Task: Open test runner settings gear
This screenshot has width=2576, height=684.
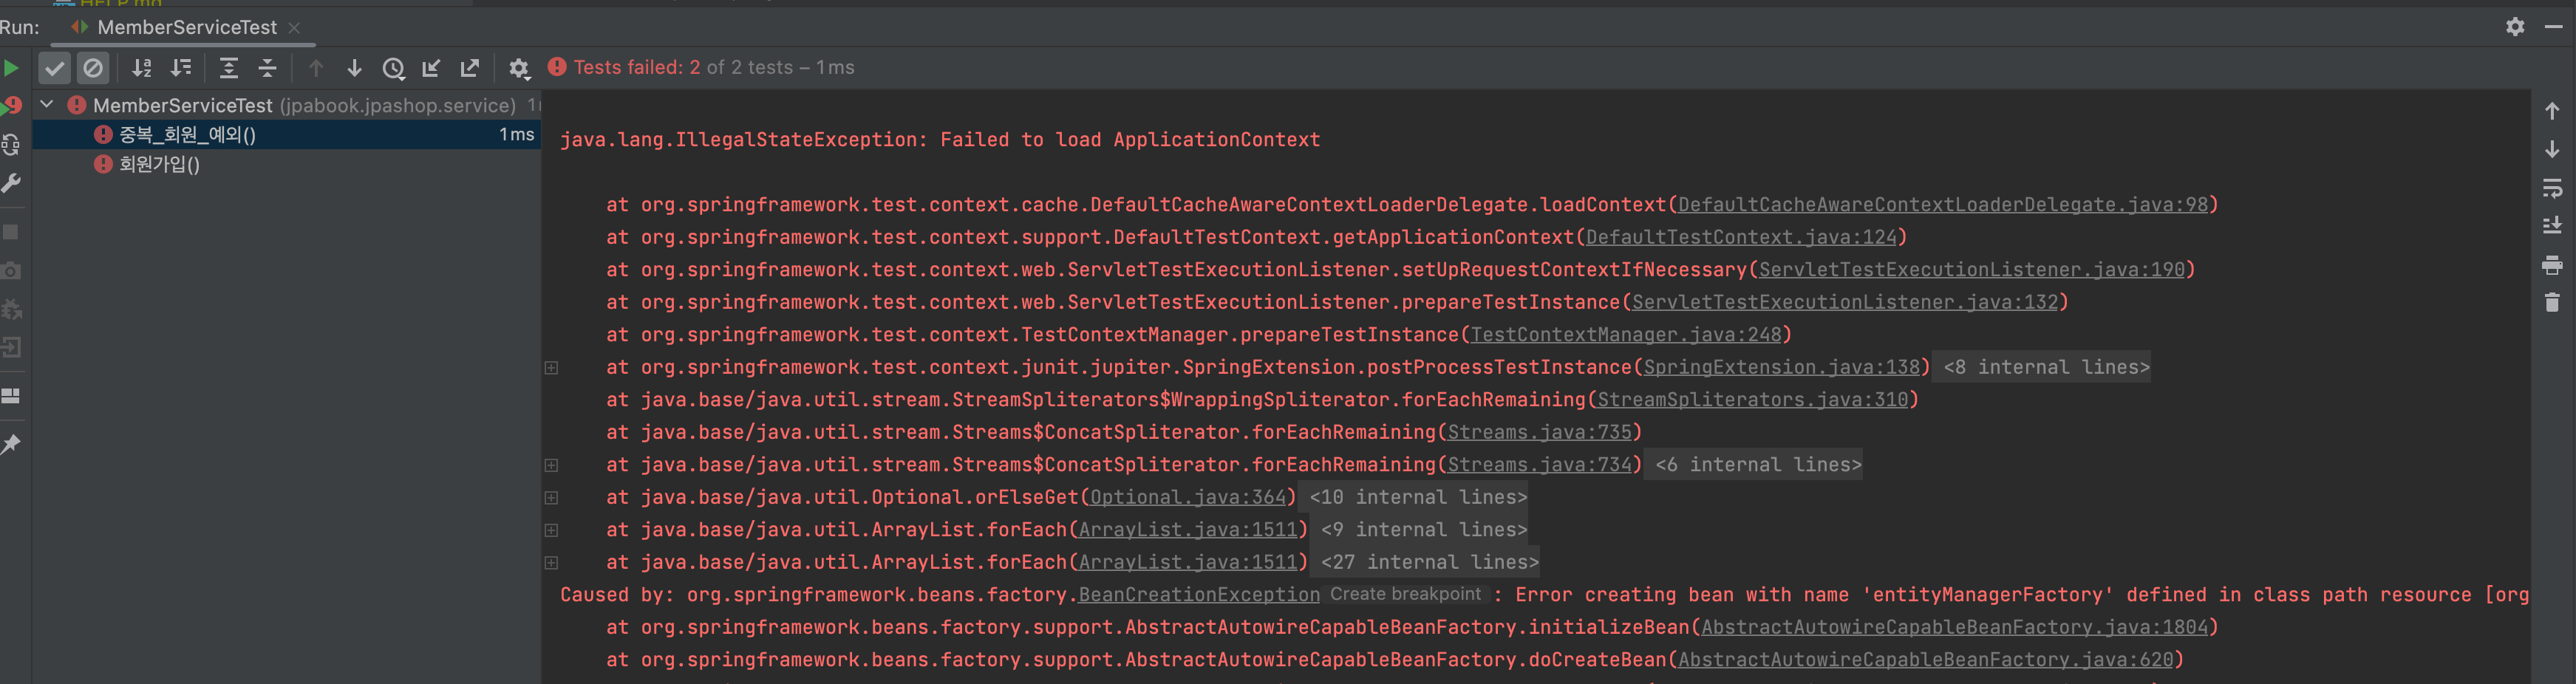Action: click(519, 68)
